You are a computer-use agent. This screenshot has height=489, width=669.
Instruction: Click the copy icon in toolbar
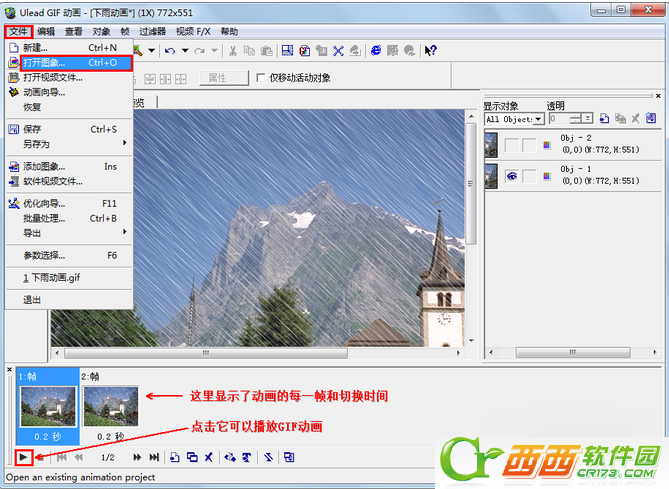pos(249,51)
